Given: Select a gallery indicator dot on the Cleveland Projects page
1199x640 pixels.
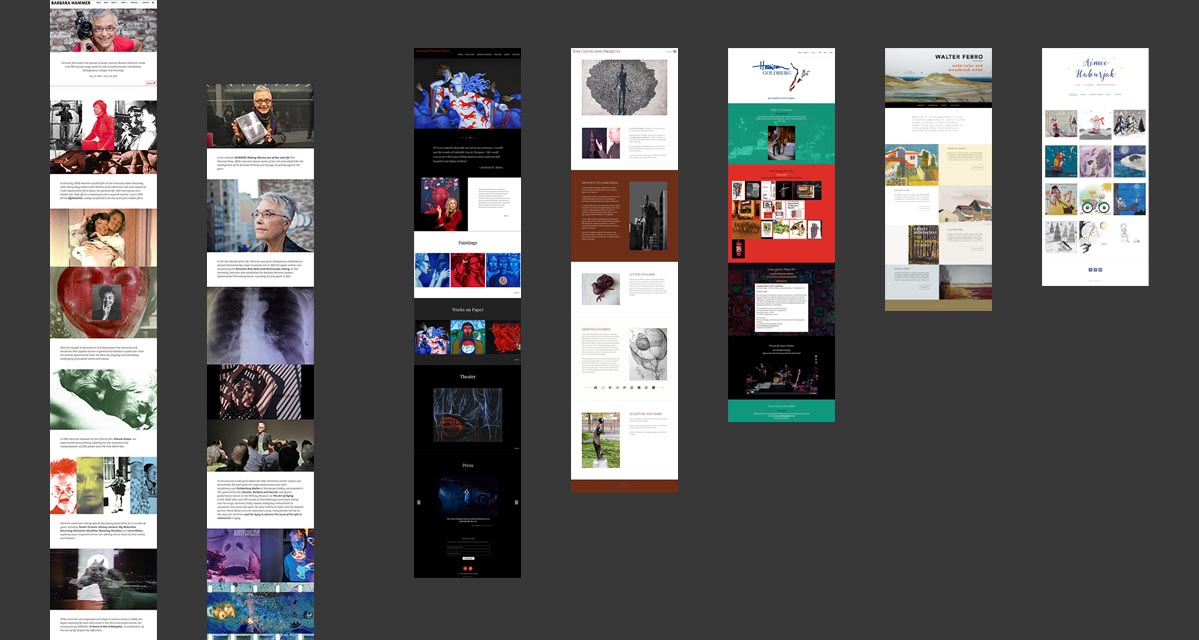Looking at the screenshot, I should coord(615,387).
